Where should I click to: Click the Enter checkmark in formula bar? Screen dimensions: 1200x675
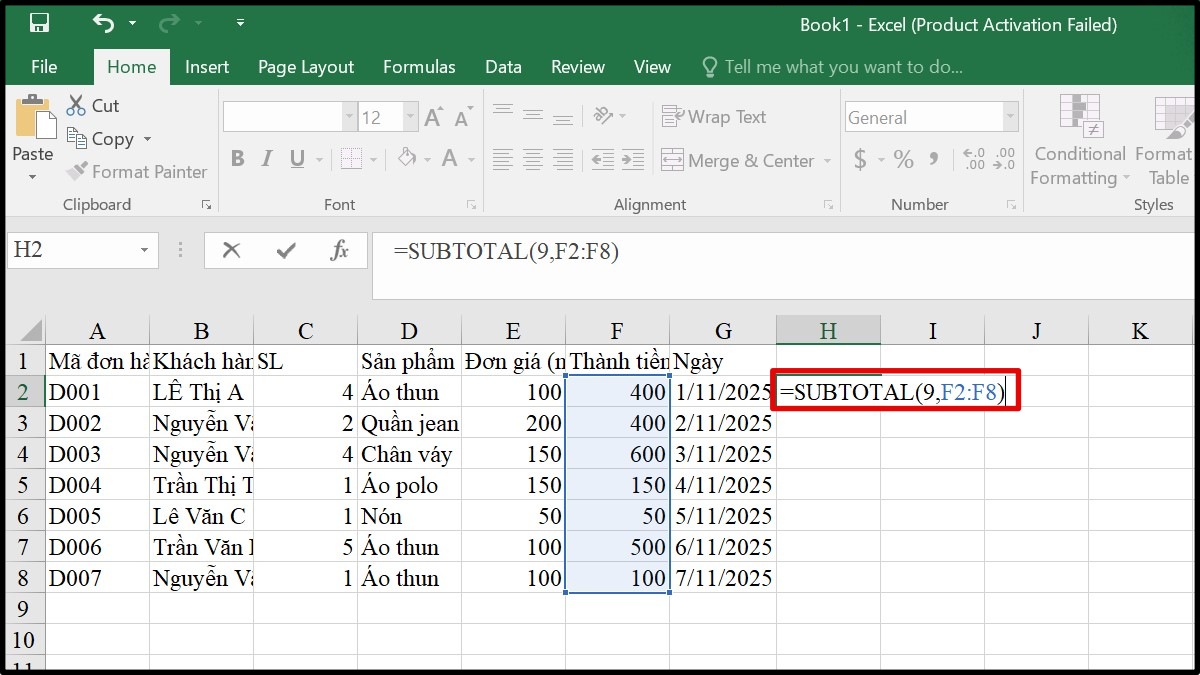(283, 251)
